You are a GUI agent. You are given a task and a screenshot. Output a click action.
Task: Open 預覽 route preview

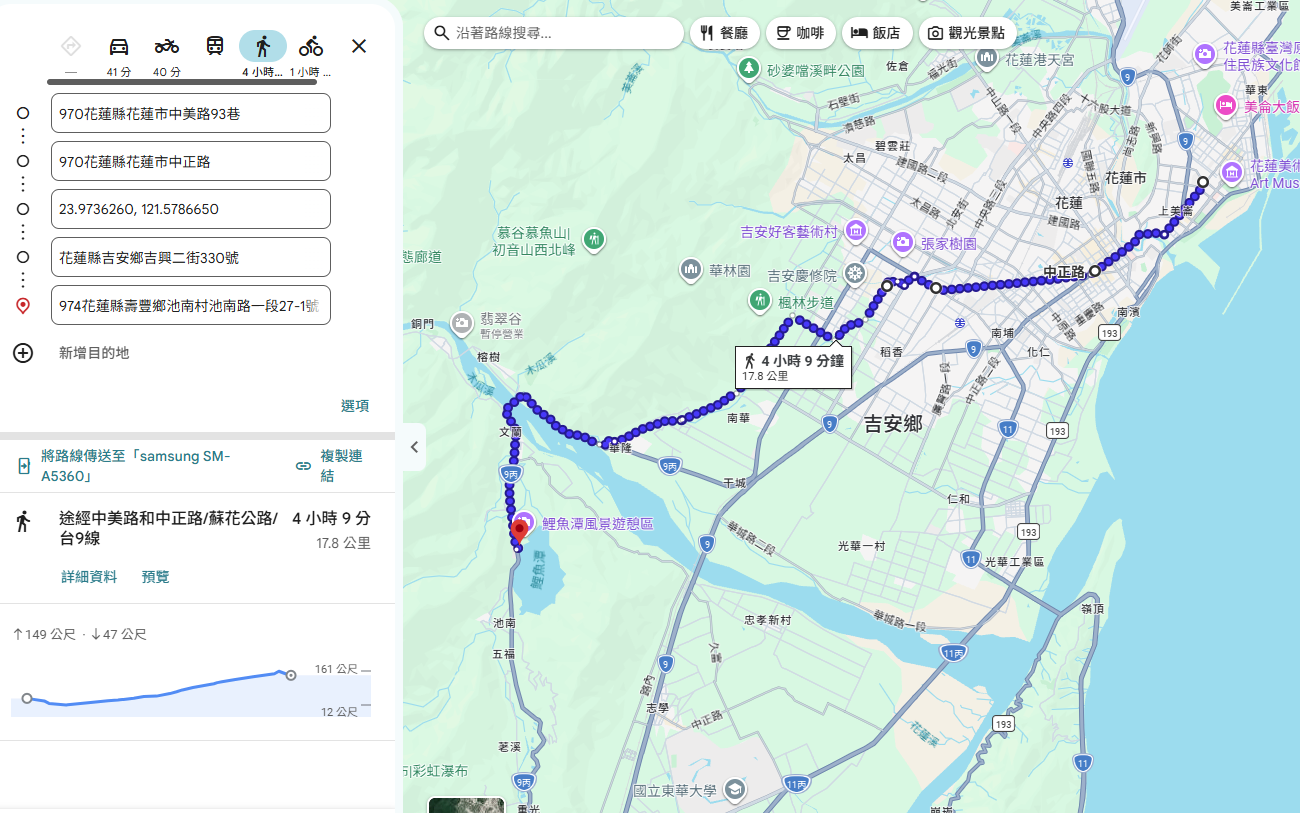pyautogui.click(x=156, y=577)
